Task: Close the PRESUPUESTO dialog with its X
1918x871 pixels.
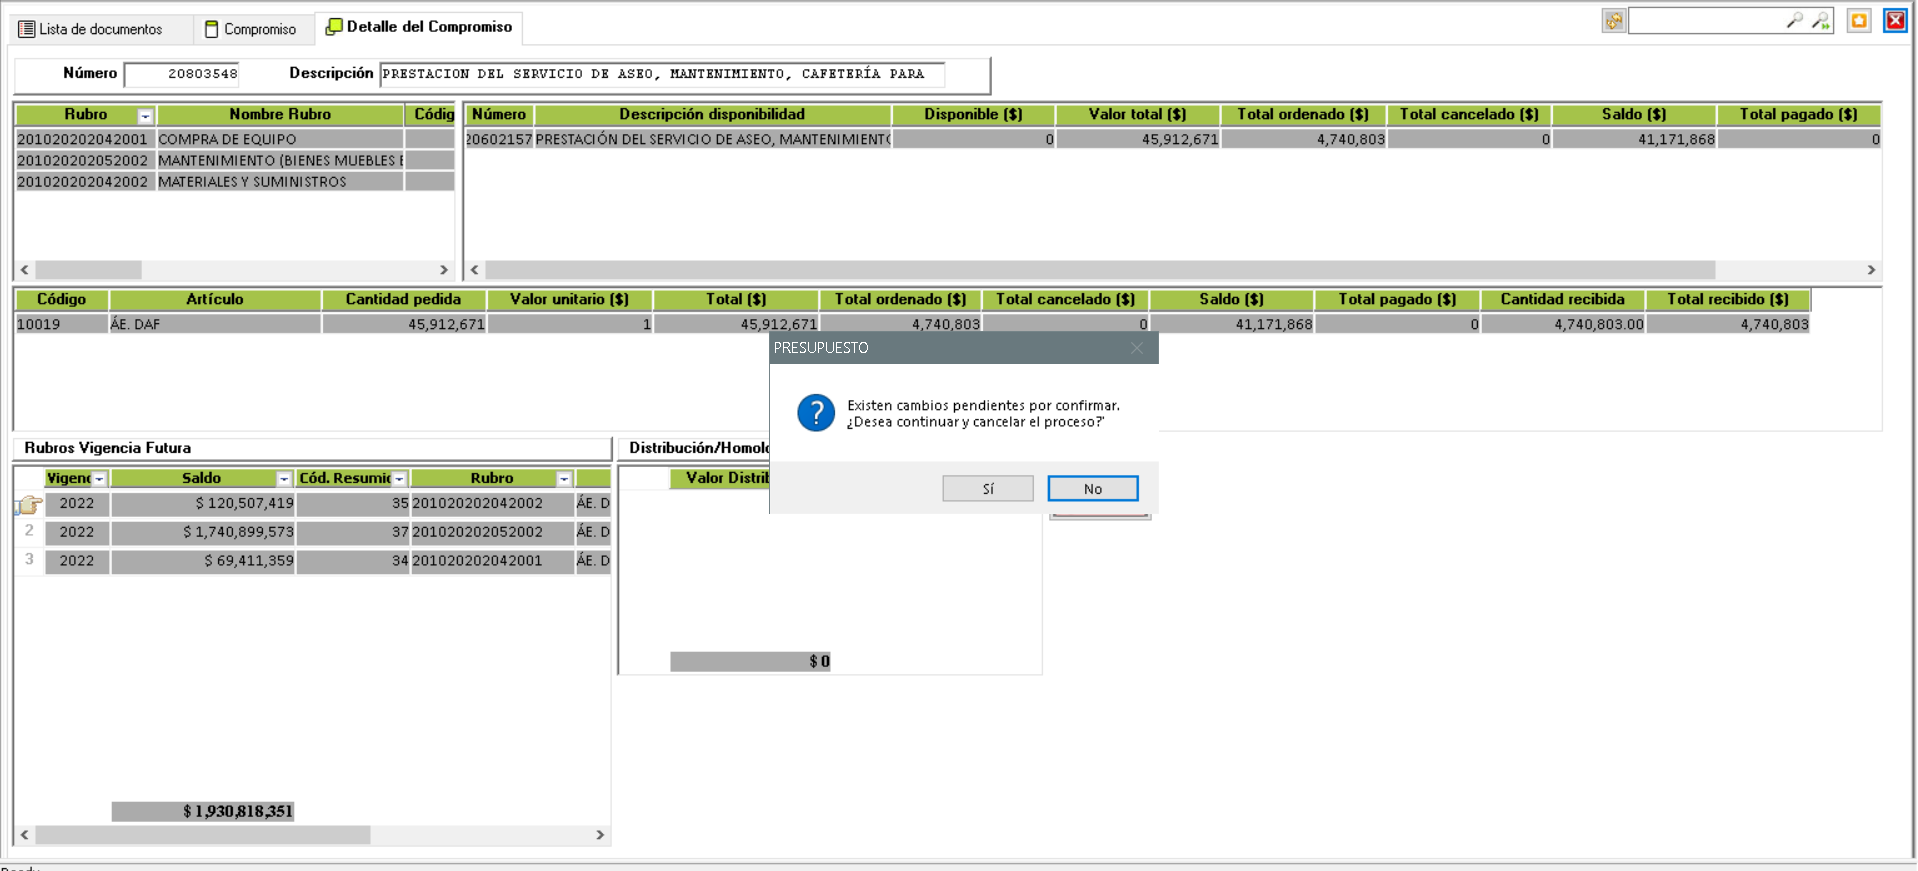Action: (1137, 348)
